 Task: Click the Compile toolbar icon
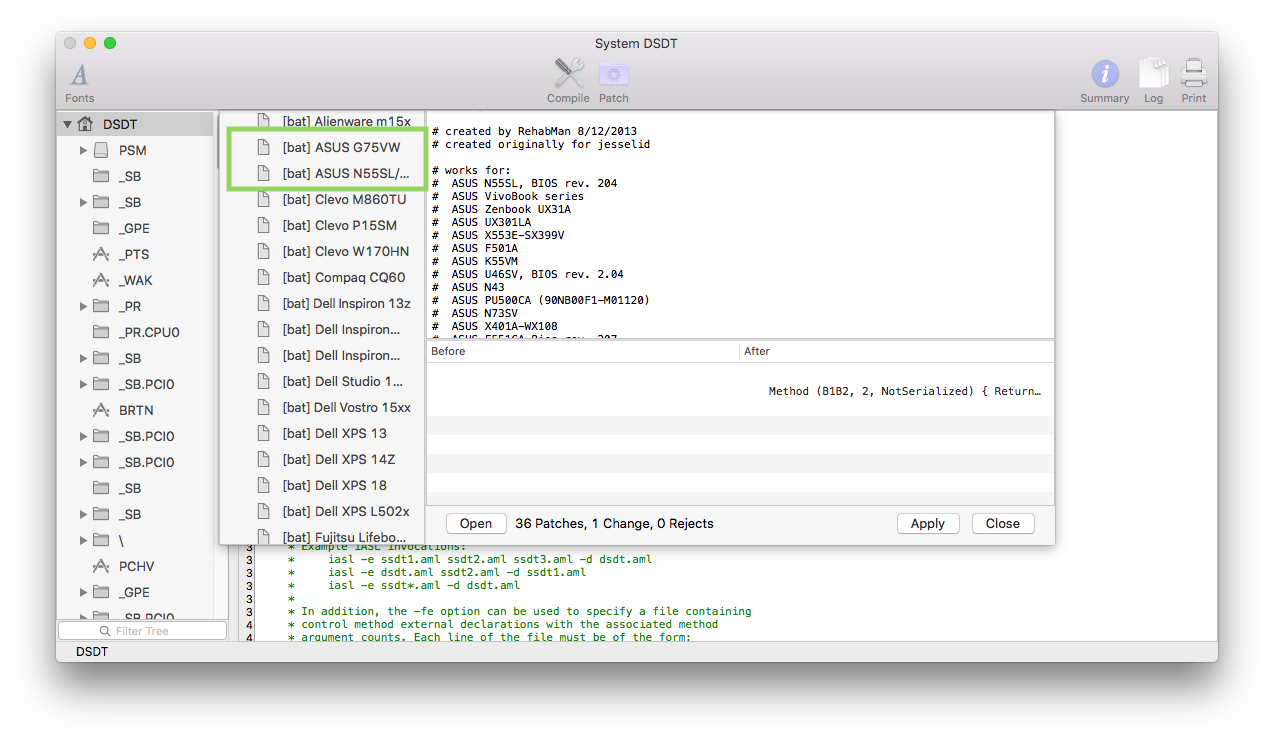click(567, 74)
